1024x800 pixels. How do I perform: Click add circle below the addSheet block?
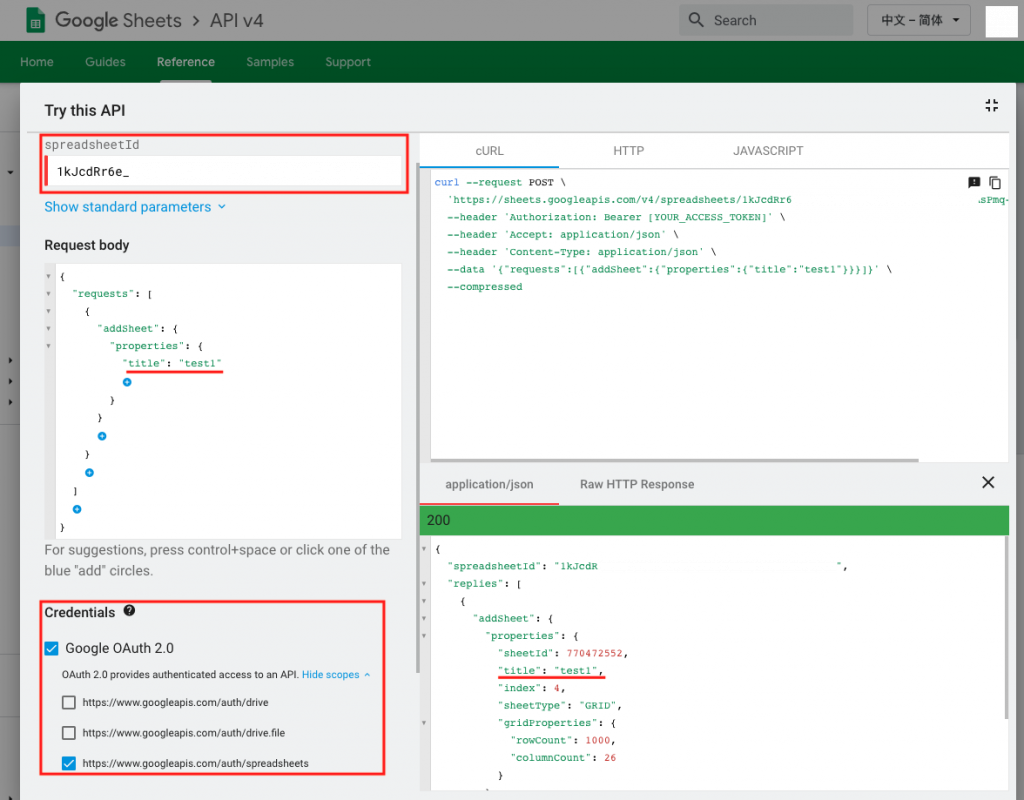89,473
